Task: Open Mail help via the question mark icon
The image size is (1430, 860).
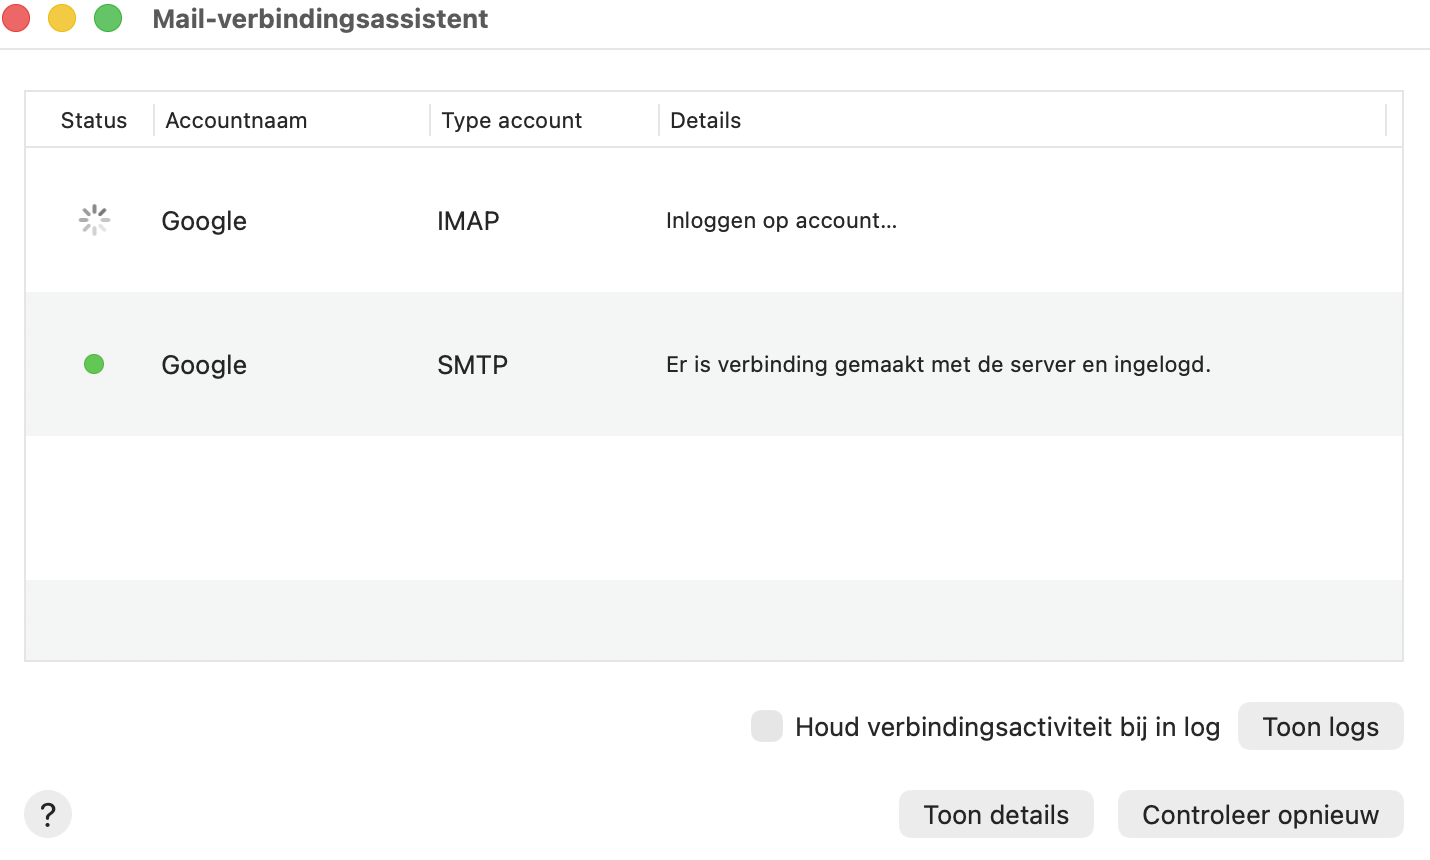Action: pyautogui.click(x=47, y=814)
